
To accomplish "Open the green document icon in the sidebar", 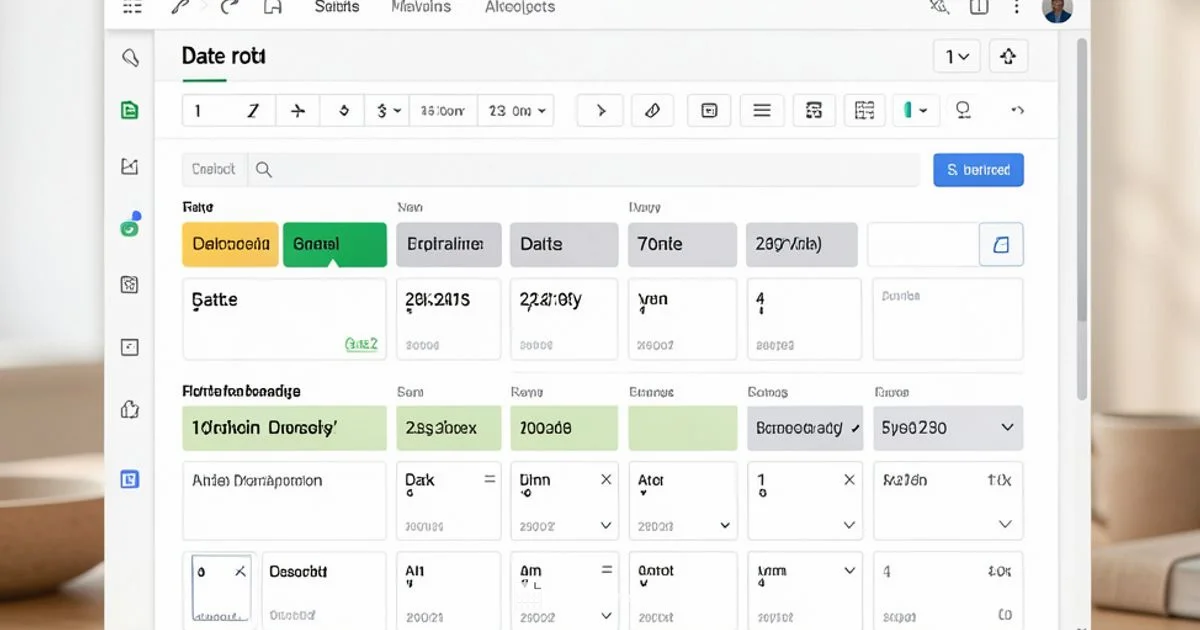I will point(129,110).
